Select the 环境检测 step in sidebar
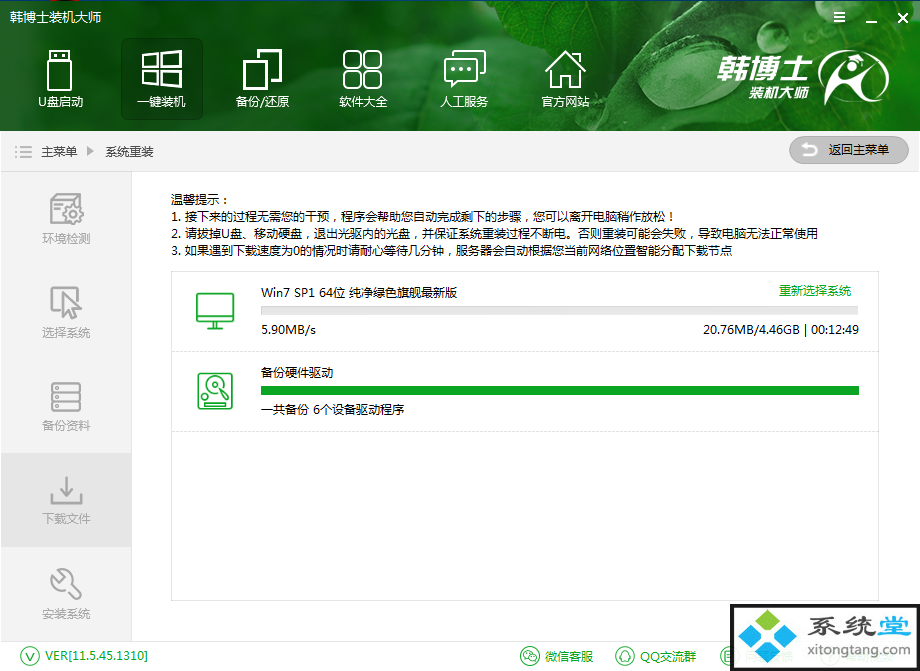This screenshot has width=920, height=671. [66, 218]
